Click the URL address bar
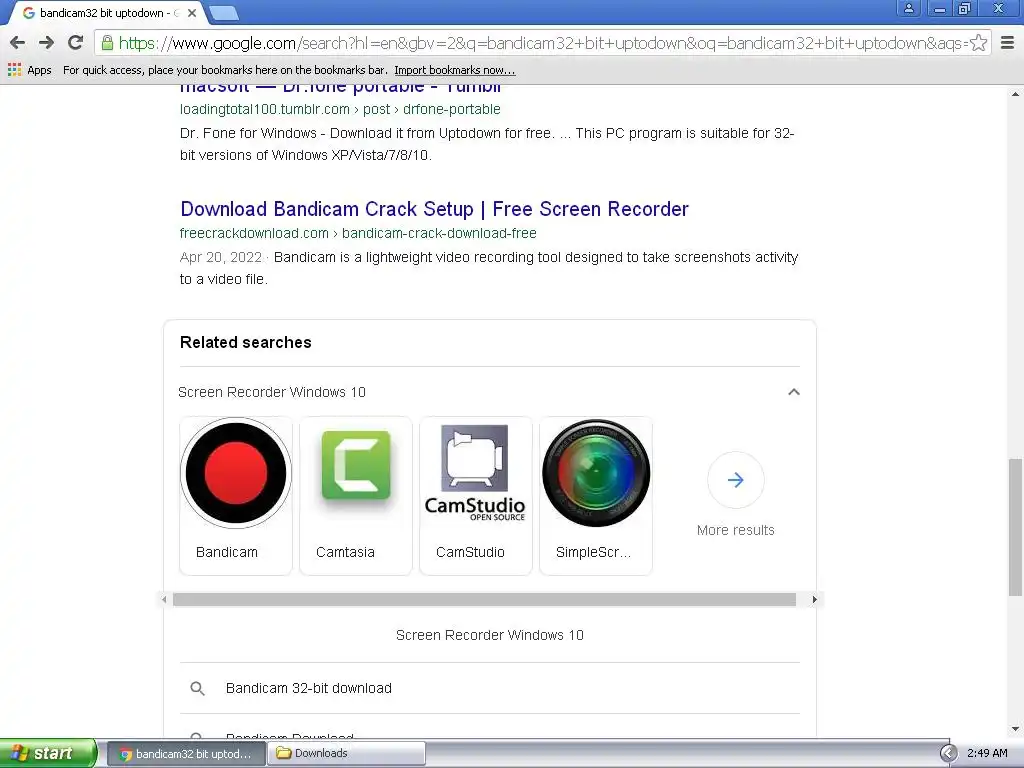Image resolution: width=1024 pixels, height=768 pixels. (542, 43)
